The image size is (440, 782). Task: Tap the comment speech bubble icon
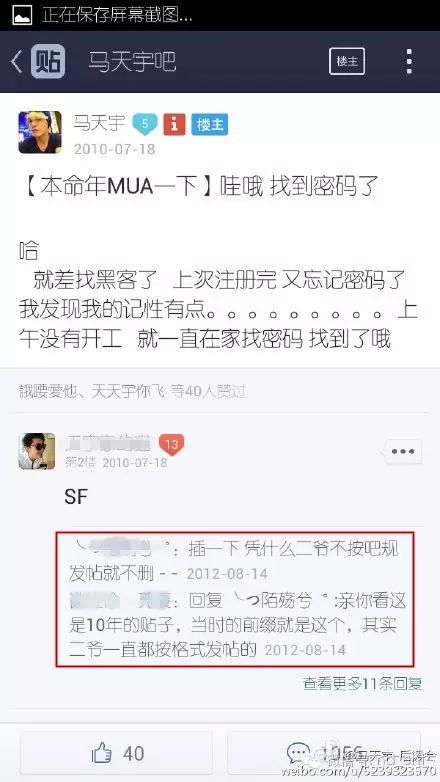coord(299,753)
